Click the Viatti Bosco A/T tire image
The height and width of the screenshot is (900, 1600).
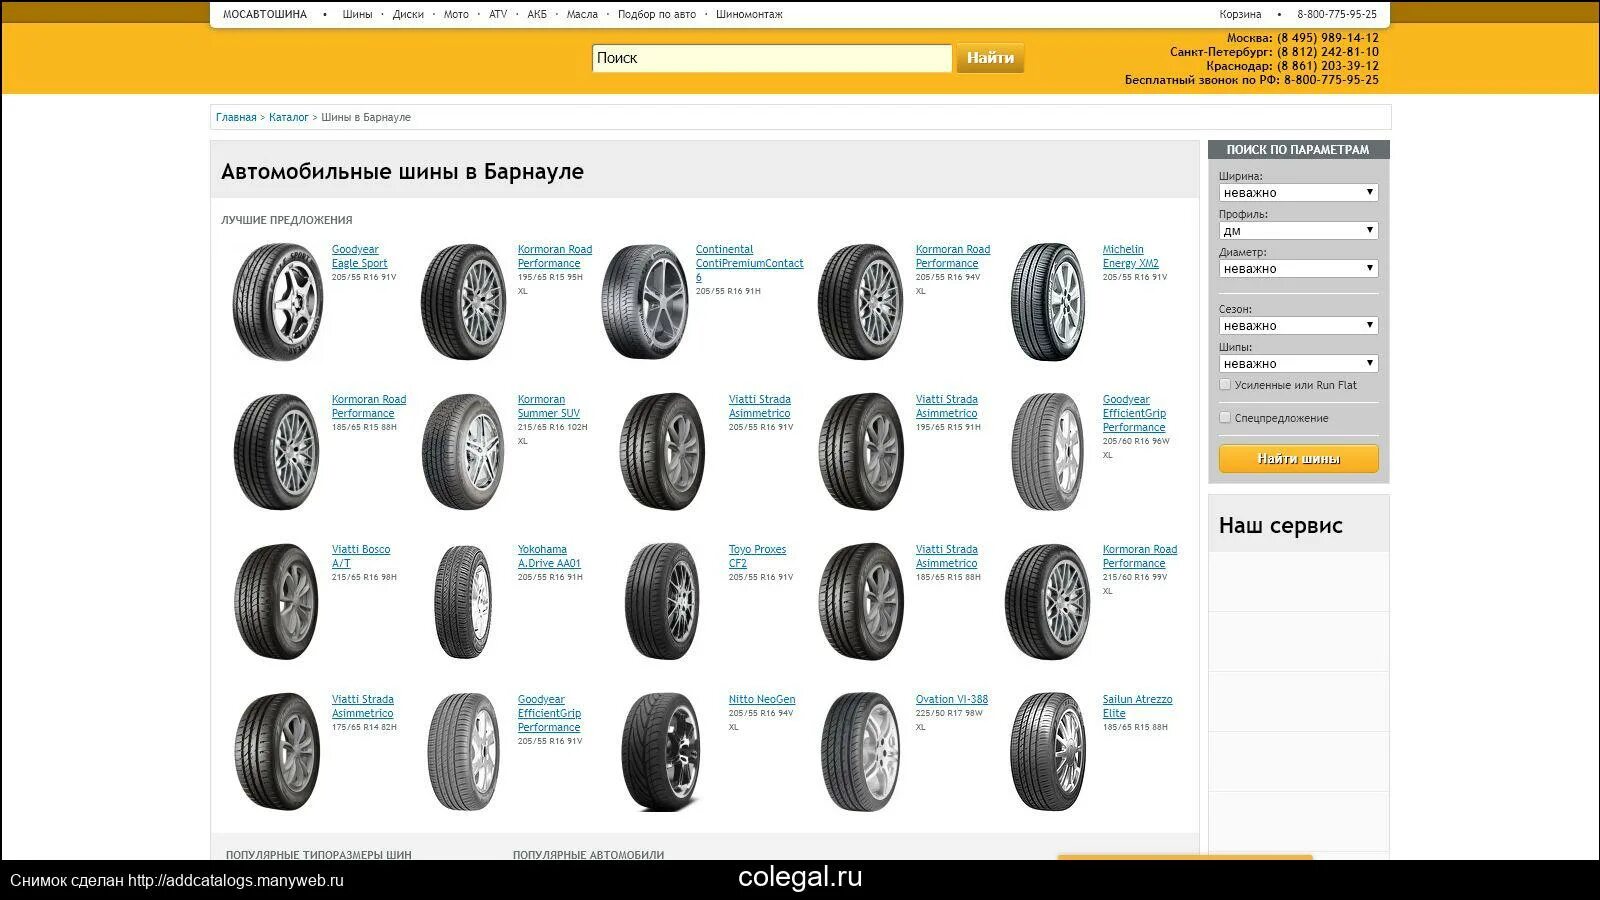point(277,601)
